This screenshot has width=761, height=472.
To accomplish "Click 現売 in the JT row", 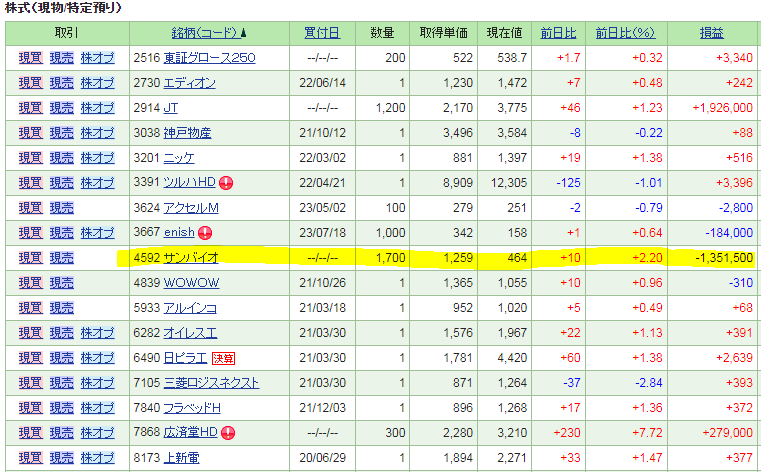I will (62, 108).
